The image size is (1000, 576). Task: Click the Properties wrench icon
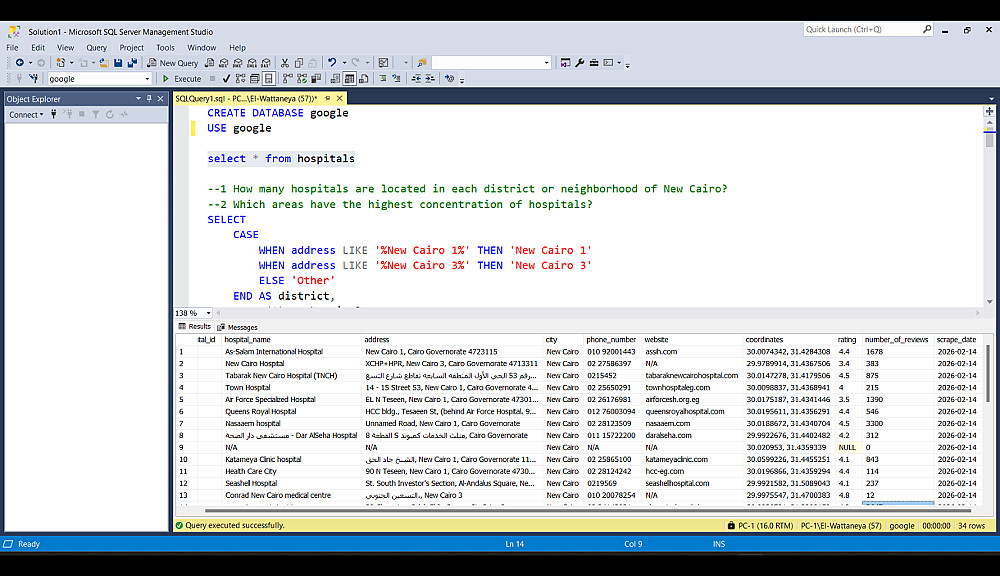[x=579, y=63]
